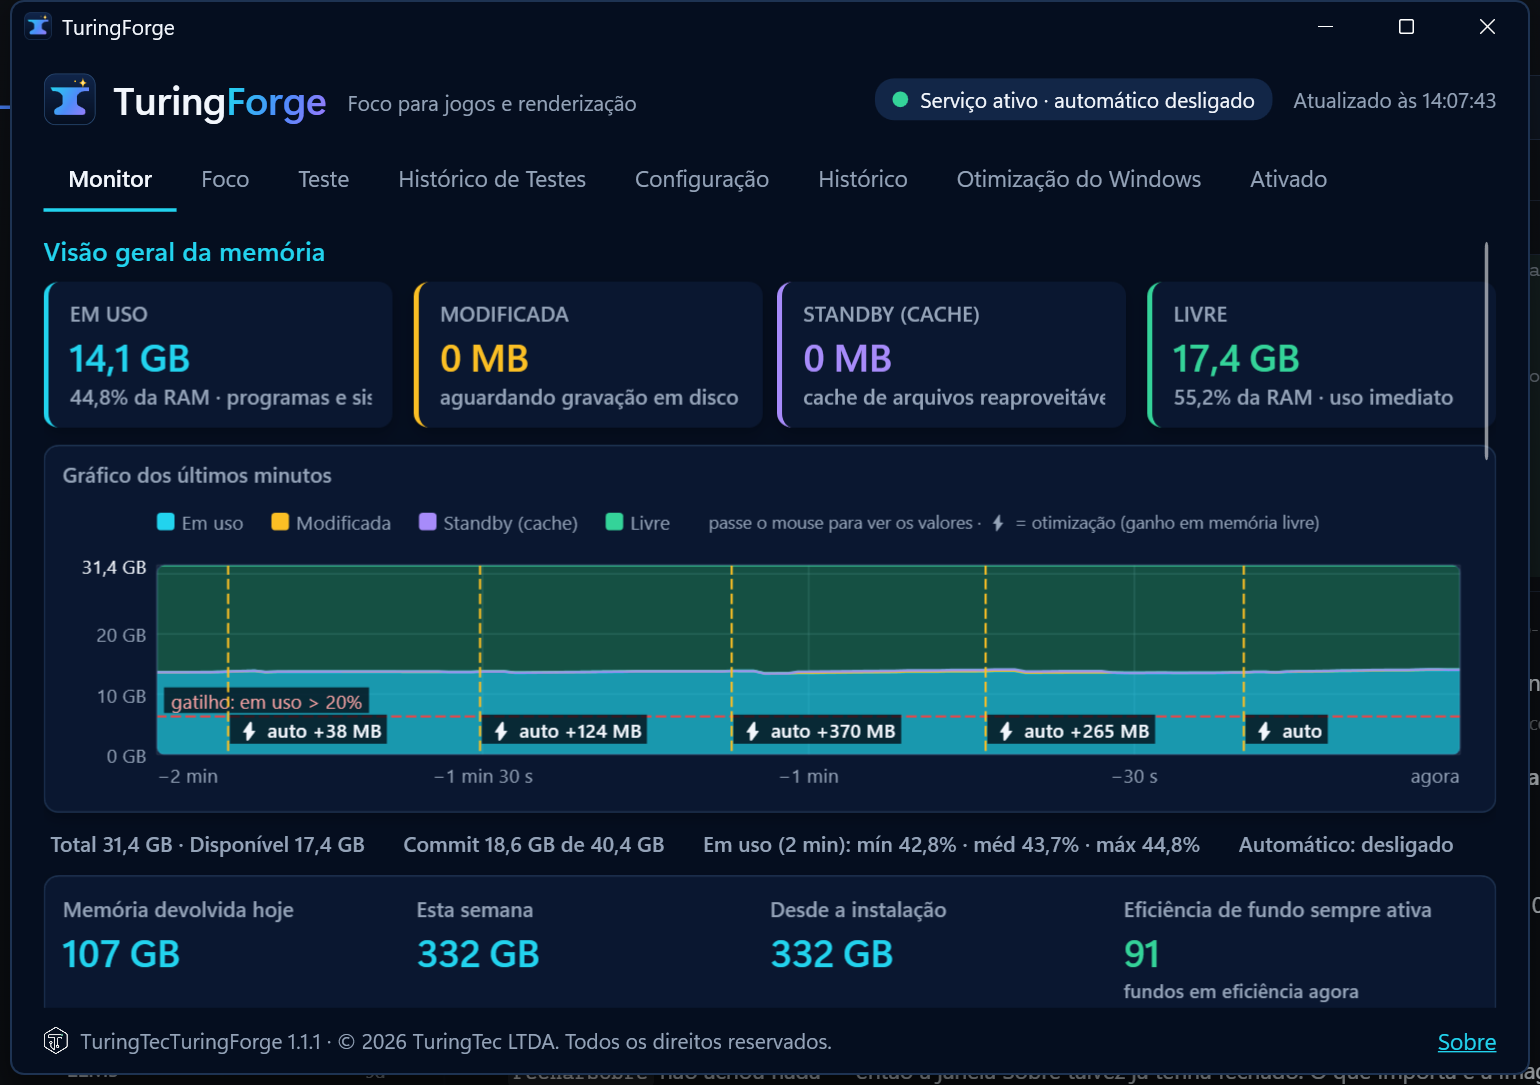
Task: Click the 332 GB Esta semana value
Action: coord(478,954)
